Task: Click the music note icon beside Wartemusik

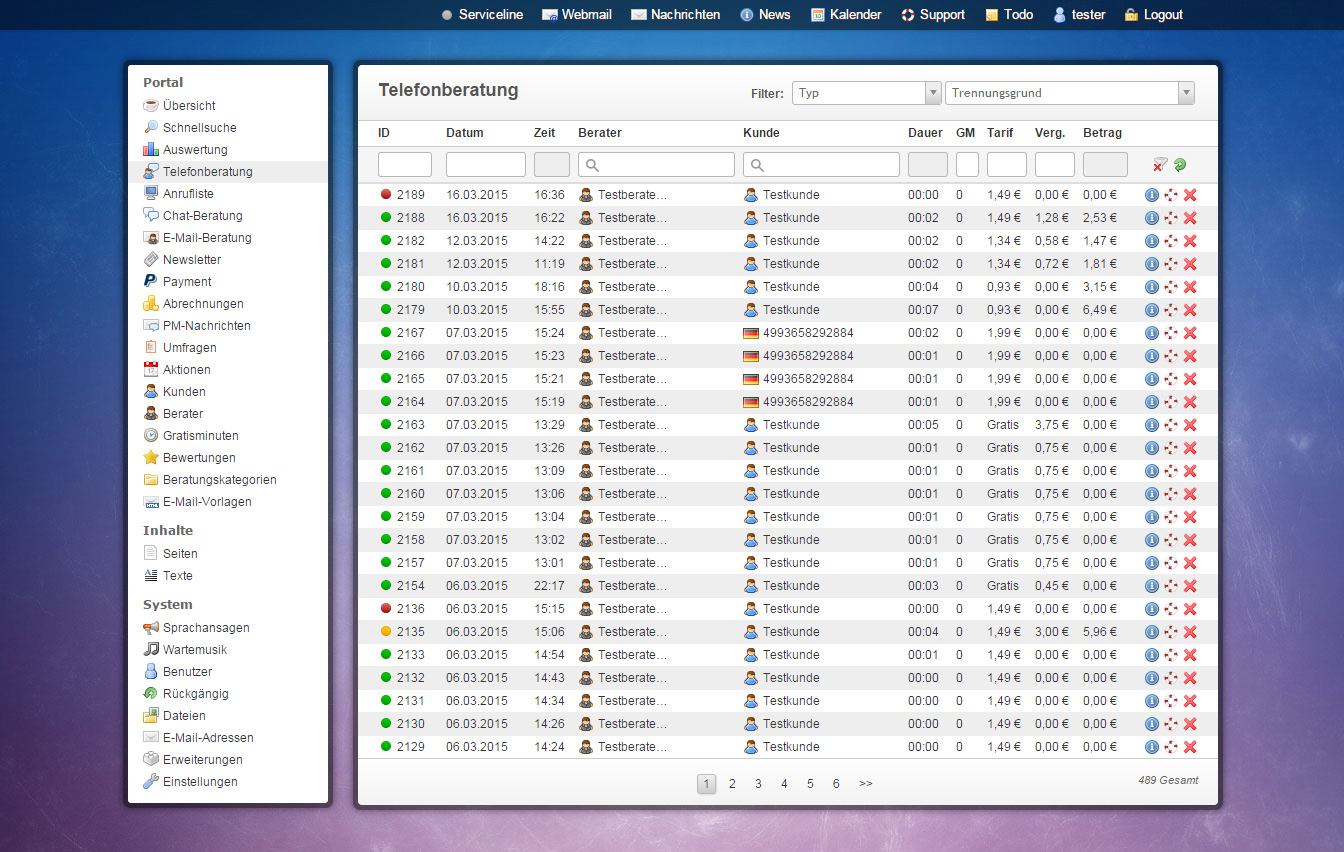Action: pos(151,650)
